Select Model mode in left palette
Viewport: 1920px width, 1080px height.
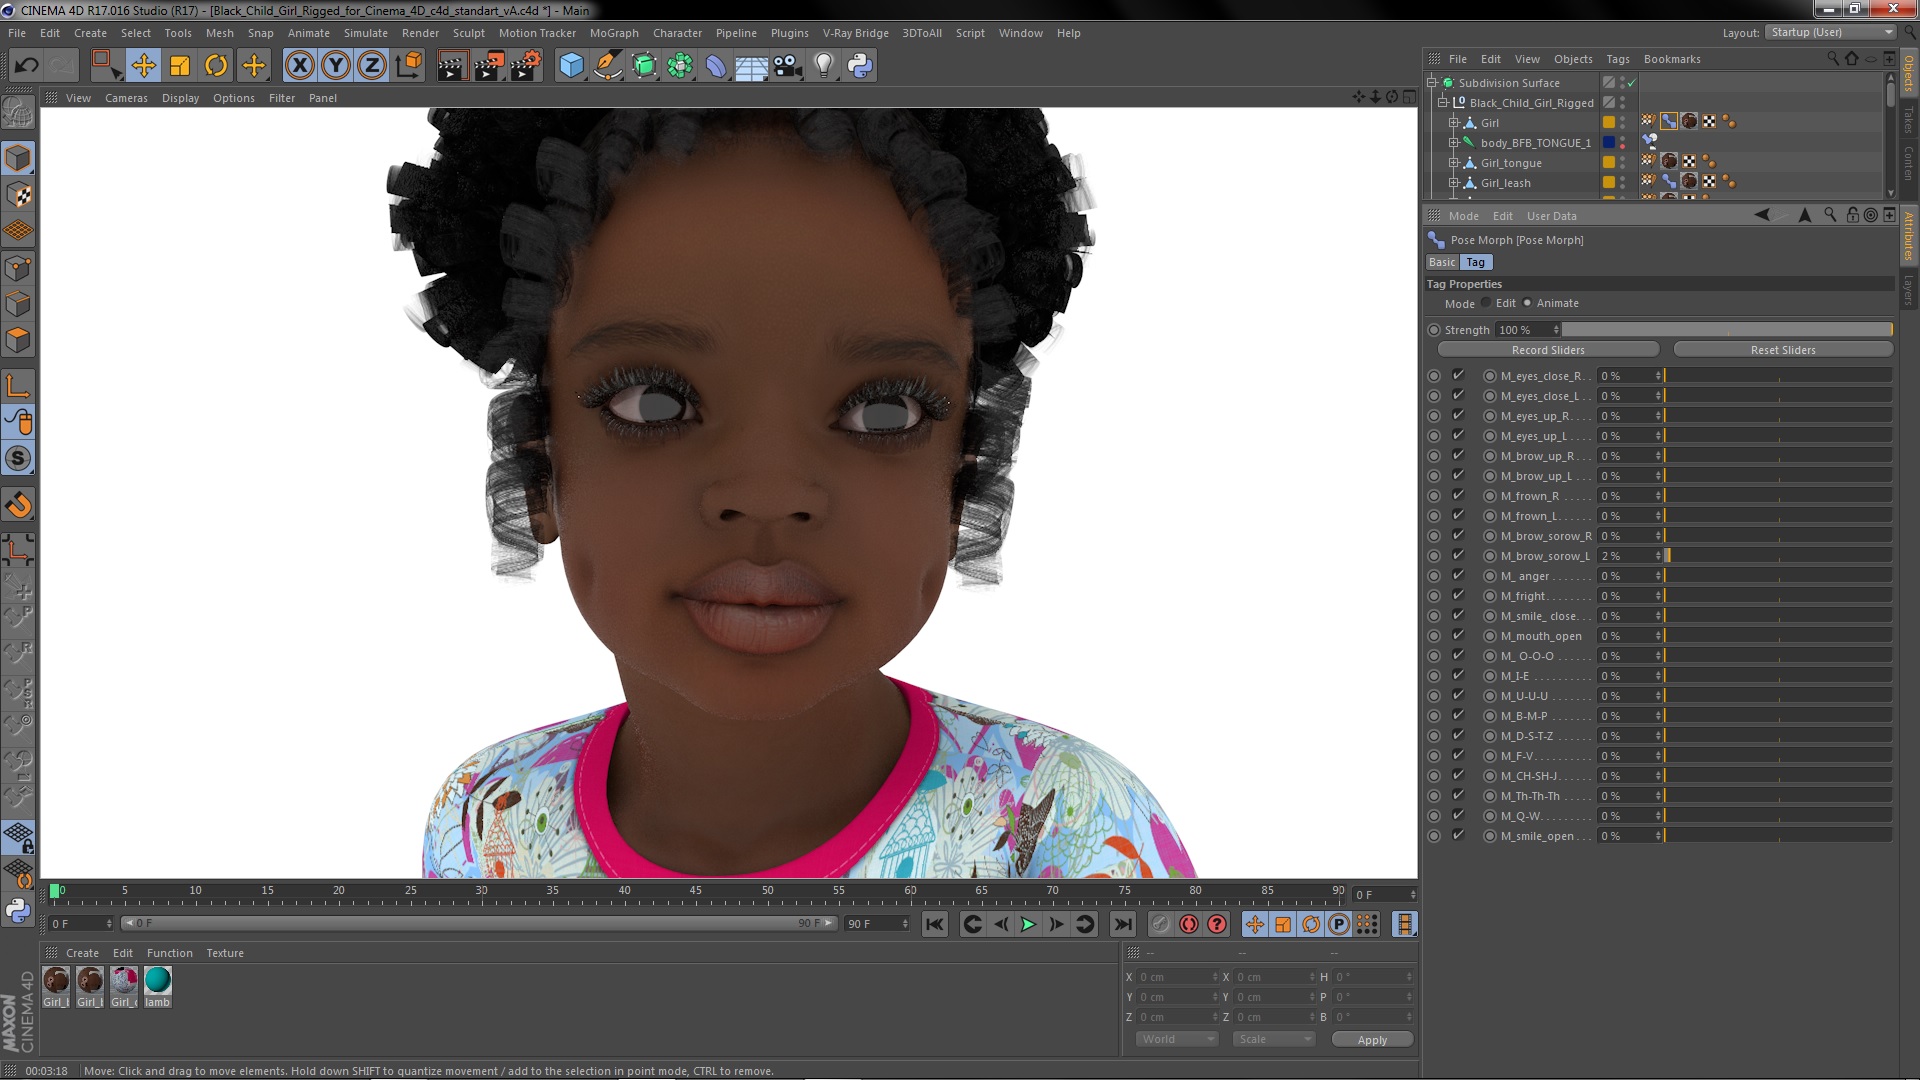click(x=18, y=158)
